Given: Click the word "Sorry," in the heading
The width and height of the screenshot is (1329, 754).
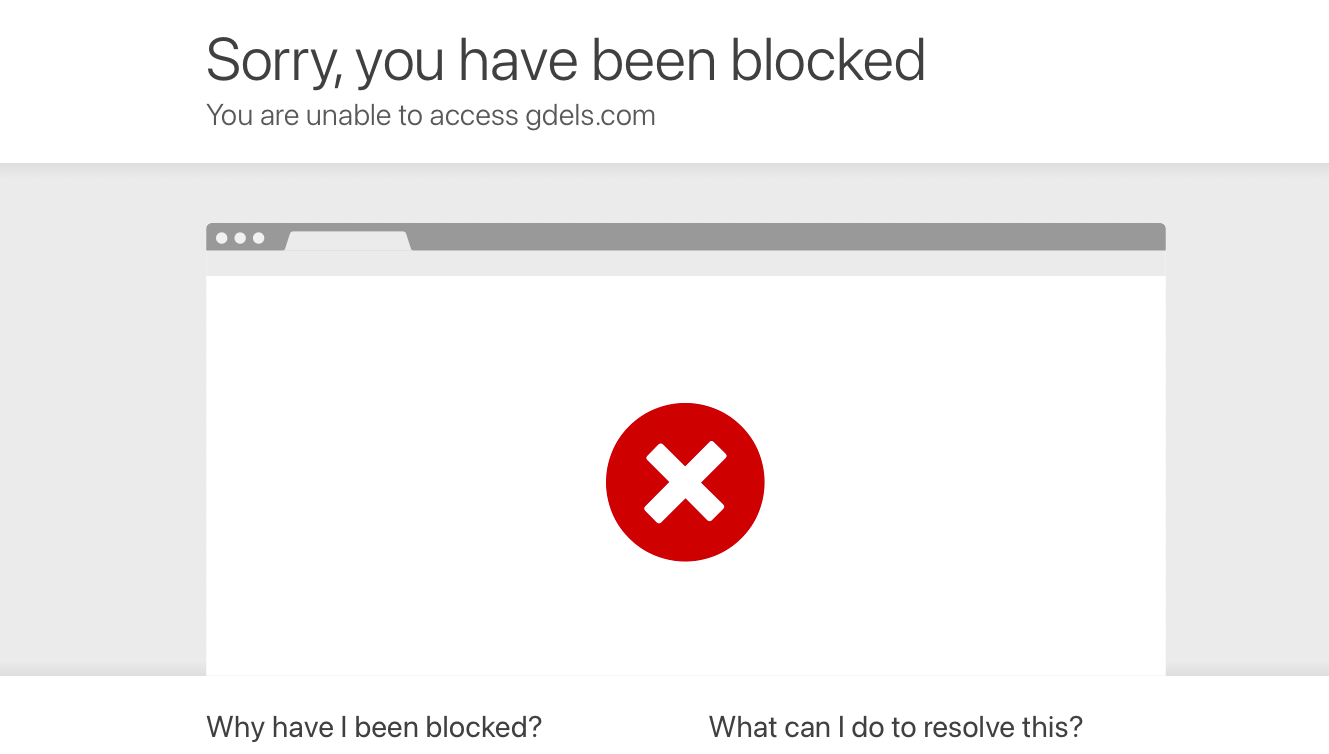Looking at the screenshot, I should 274,60.
